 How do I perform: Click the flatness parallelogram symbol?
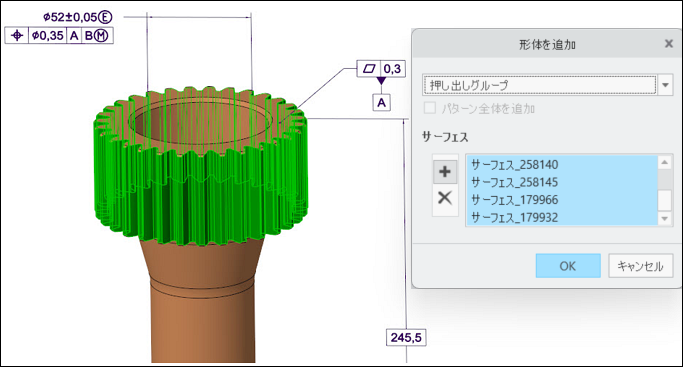(x=369, y=68)
